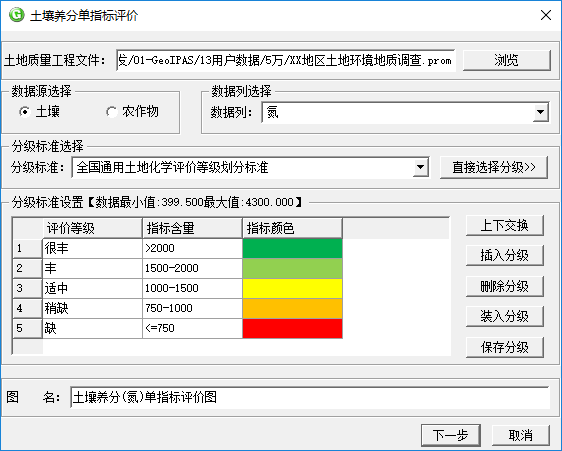
Task: Click the 下一步 next button
Action: pos(451,435)
